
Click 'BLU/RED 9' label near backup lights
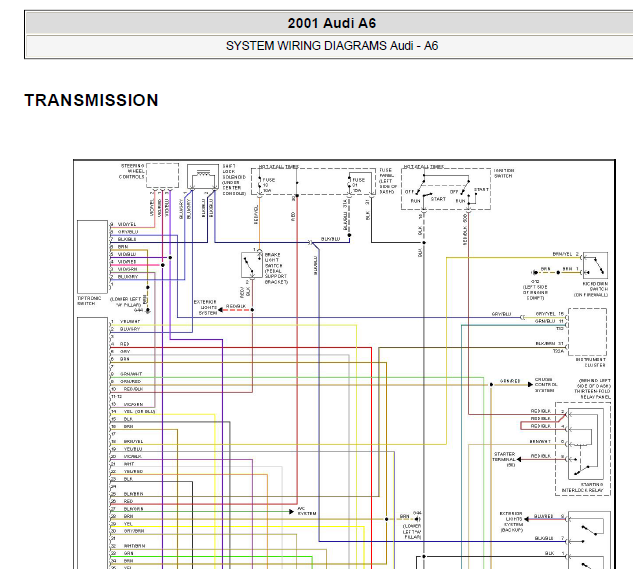(549, 516)
